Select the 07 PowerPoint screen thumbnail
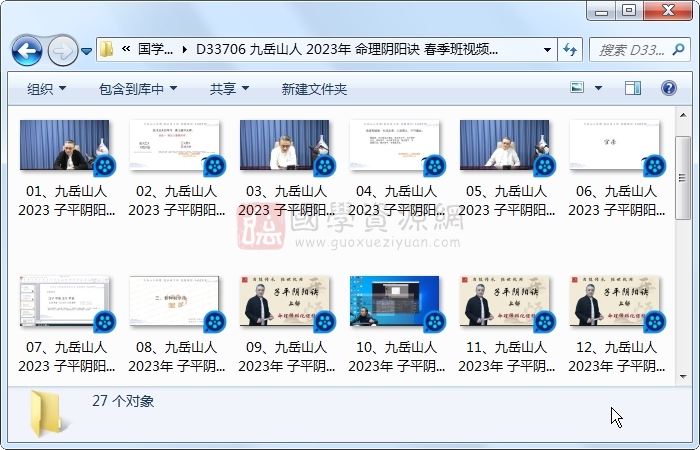The image size is (700, 450). [x=64, y=301]
